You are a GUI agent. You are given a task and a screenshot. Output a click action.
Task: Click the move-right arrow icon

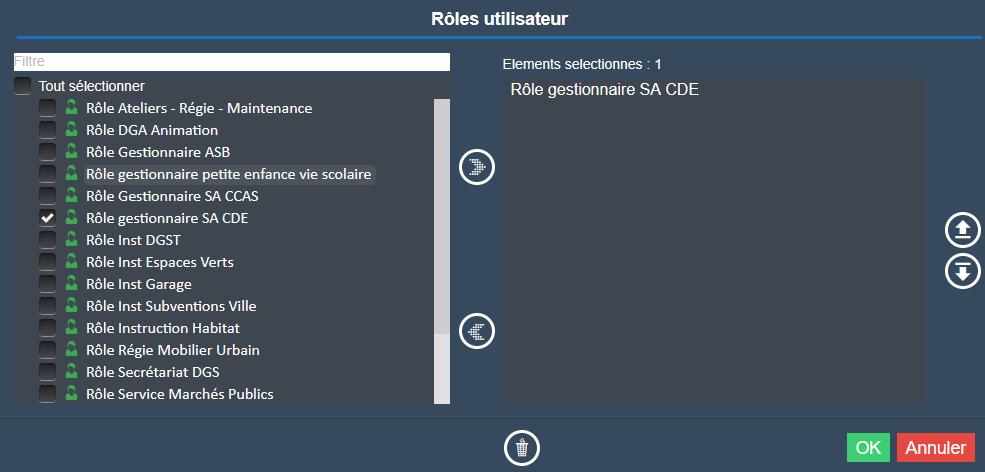point(477,166)
